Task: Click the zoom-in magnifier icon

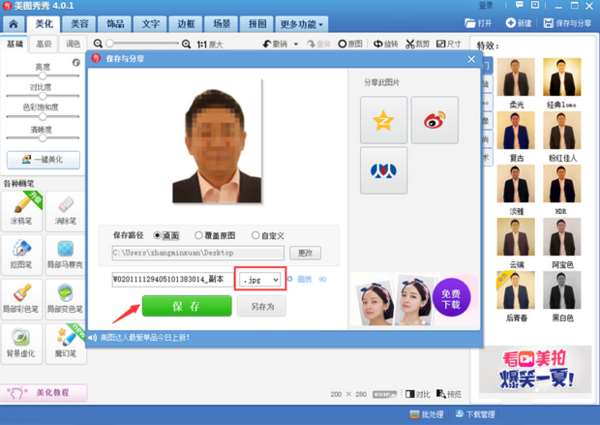Action: (186, 44)
